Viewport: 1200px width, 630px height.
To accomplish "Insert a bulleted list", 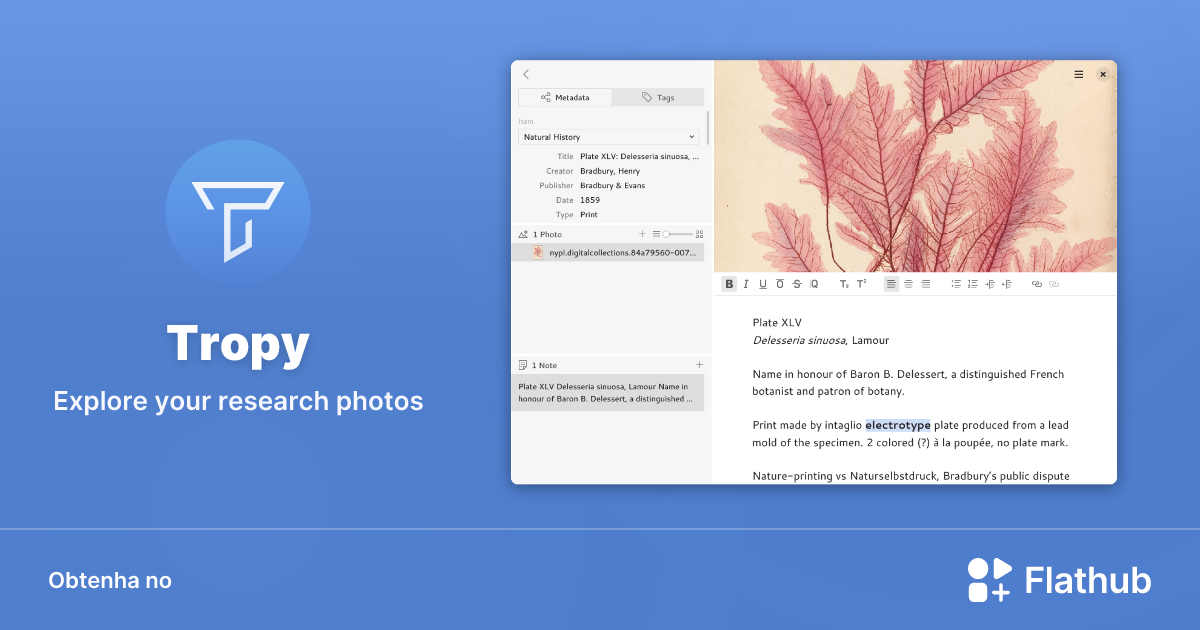I will click(x=956, y=284).
